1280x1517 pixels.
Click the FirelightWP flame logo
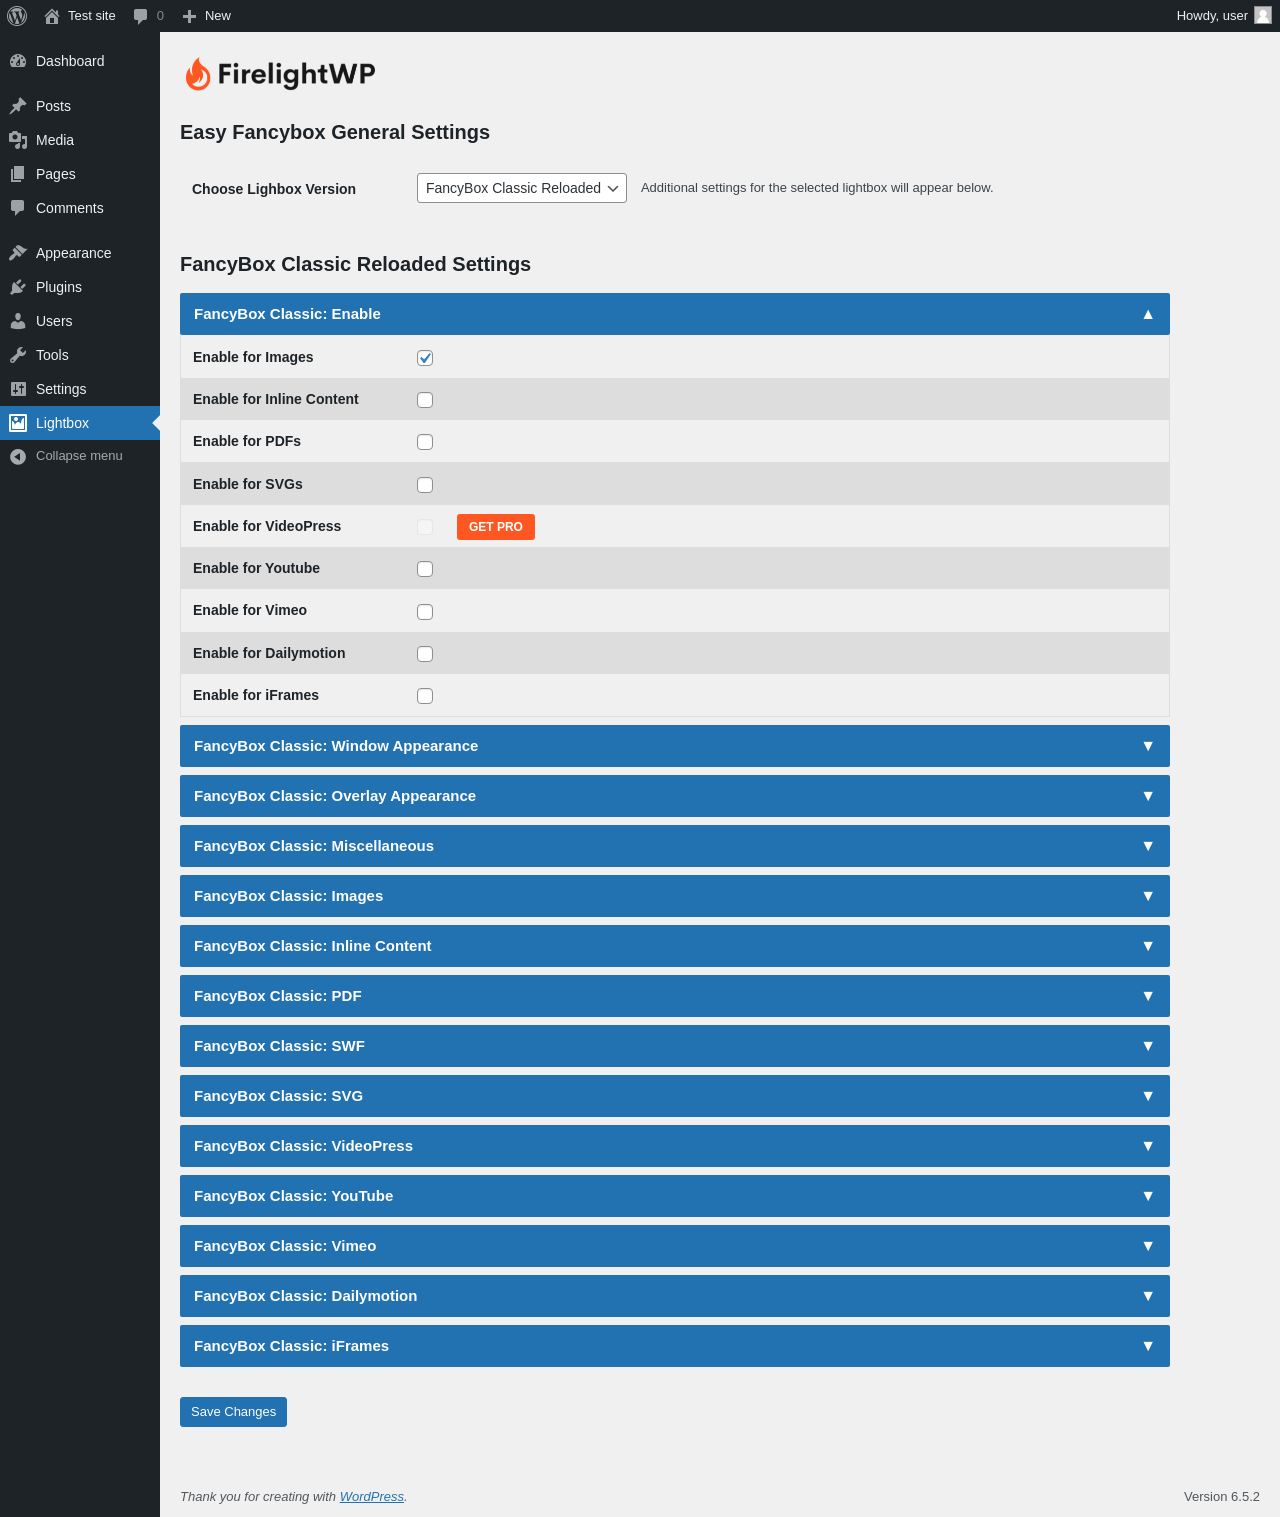click(x=198, y=74)
